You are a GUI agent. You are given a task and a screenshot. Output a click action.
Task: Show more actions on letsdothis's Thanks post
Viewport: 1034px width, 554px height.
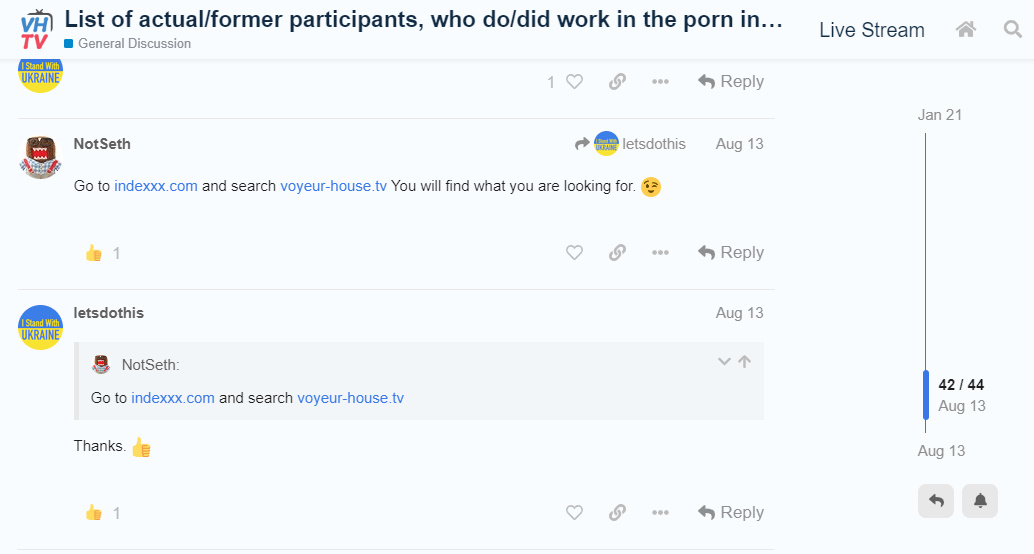pyautogui.click(x=660, y=513)
